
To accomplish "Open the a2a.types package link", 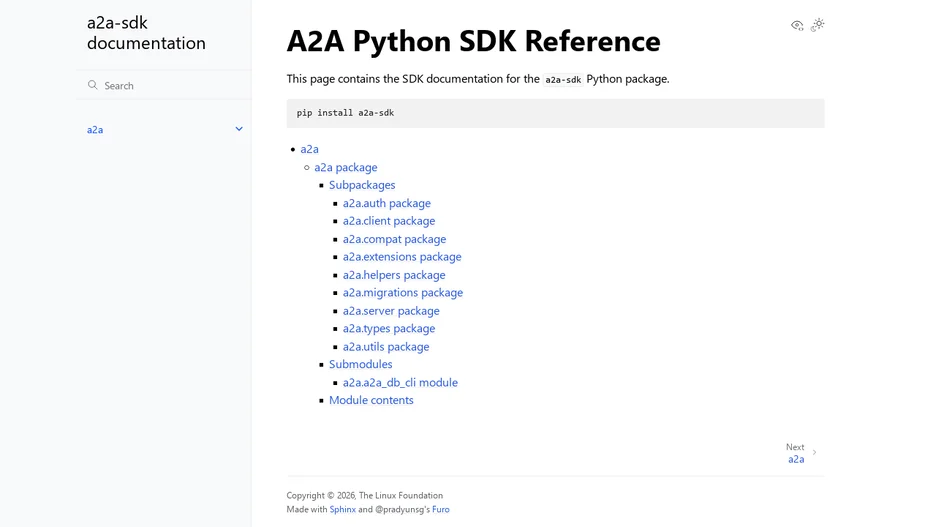I will pyautogui.click(x=389, y=328).
